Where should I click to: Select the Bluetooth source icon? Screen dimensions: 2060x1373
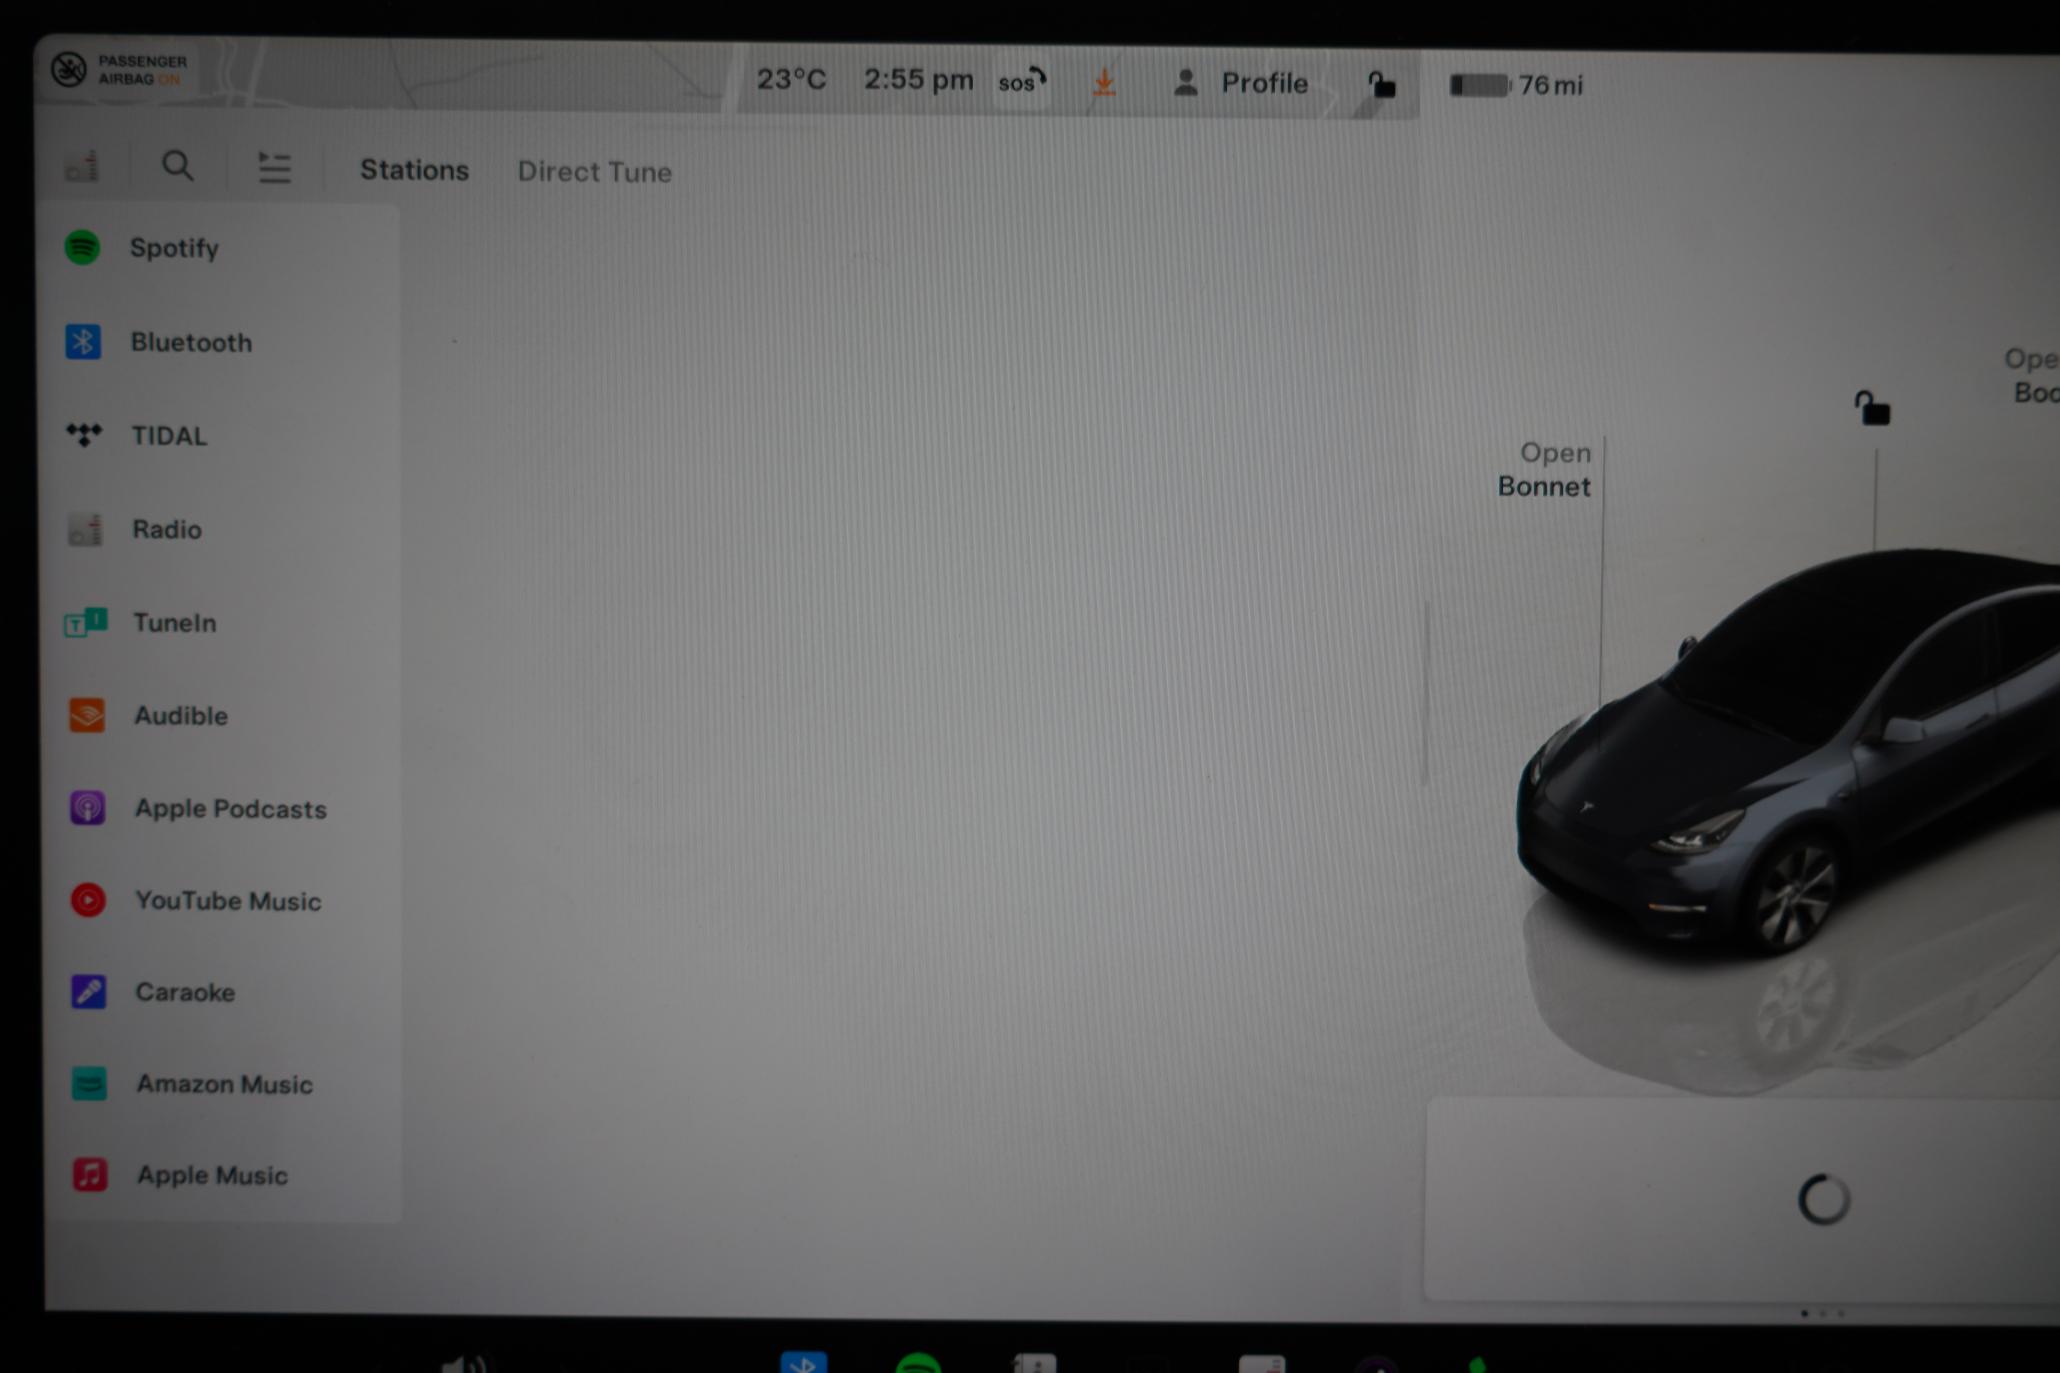click(x=83, y=342)
